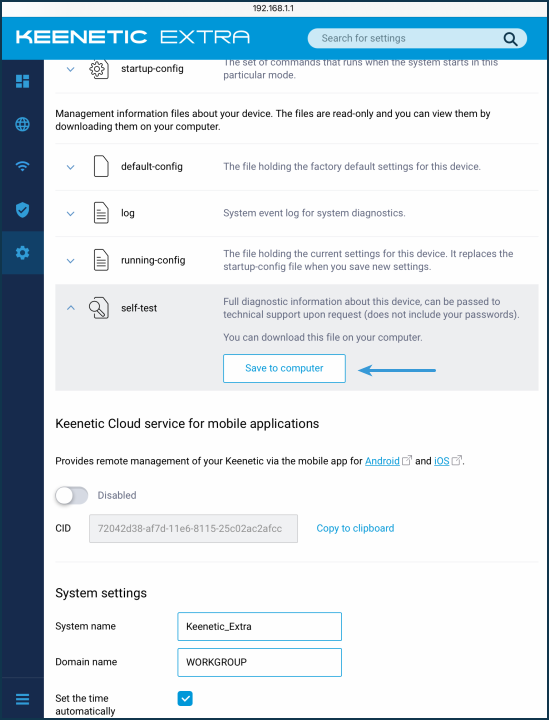The width and height of the screenshot is (549, 720).
Task: Click the Set the time automatically label
Action: (x=85, y=705)
